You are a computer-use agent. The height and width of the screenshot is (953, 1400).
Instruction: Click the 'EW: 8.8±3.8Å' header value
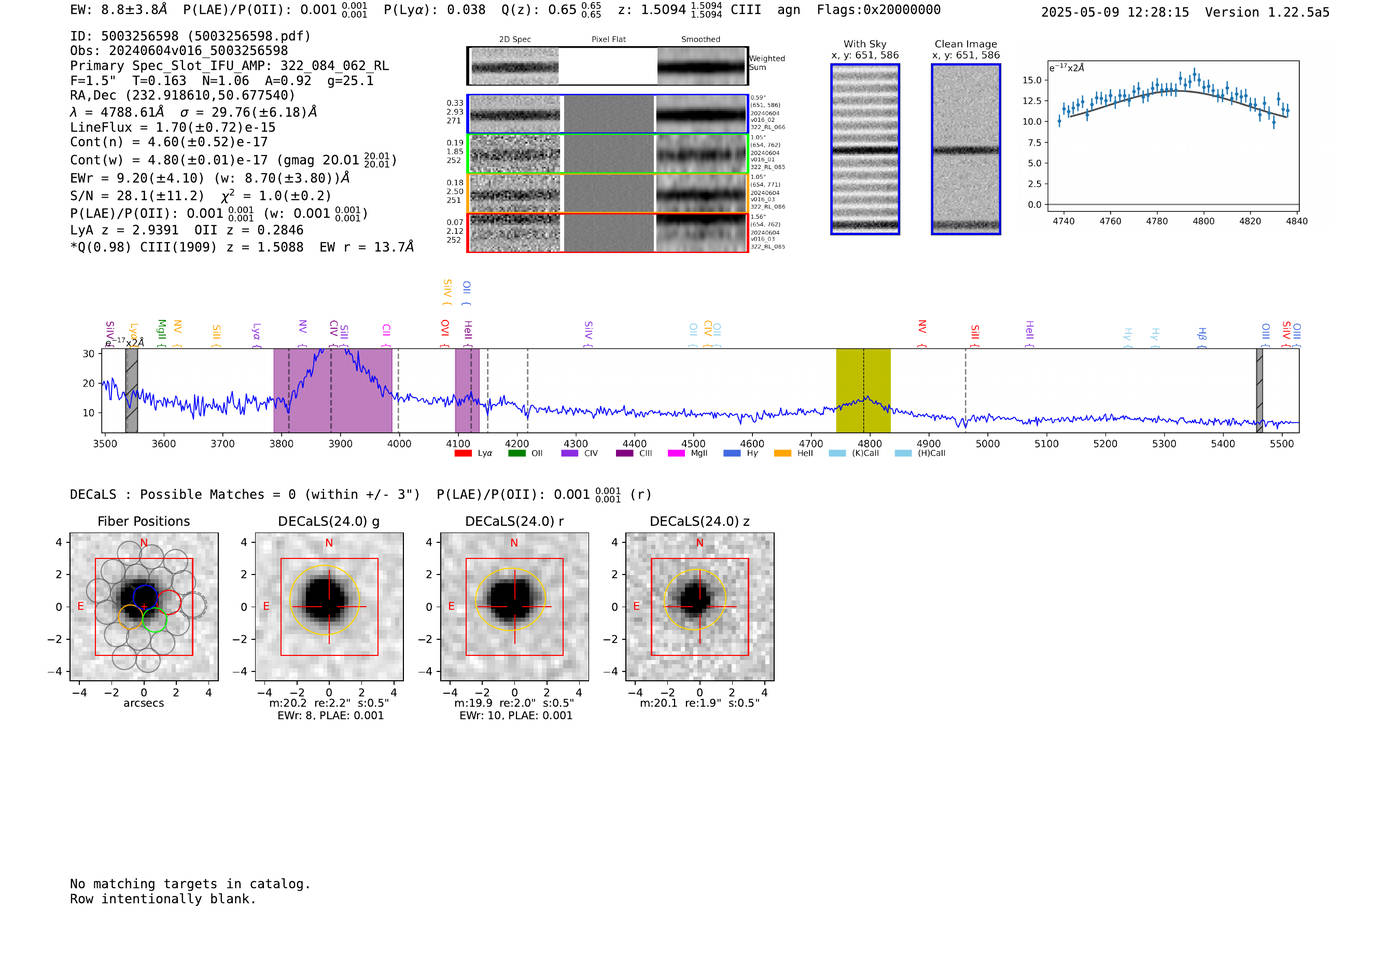pyautogui.click(x=118, y=10)
